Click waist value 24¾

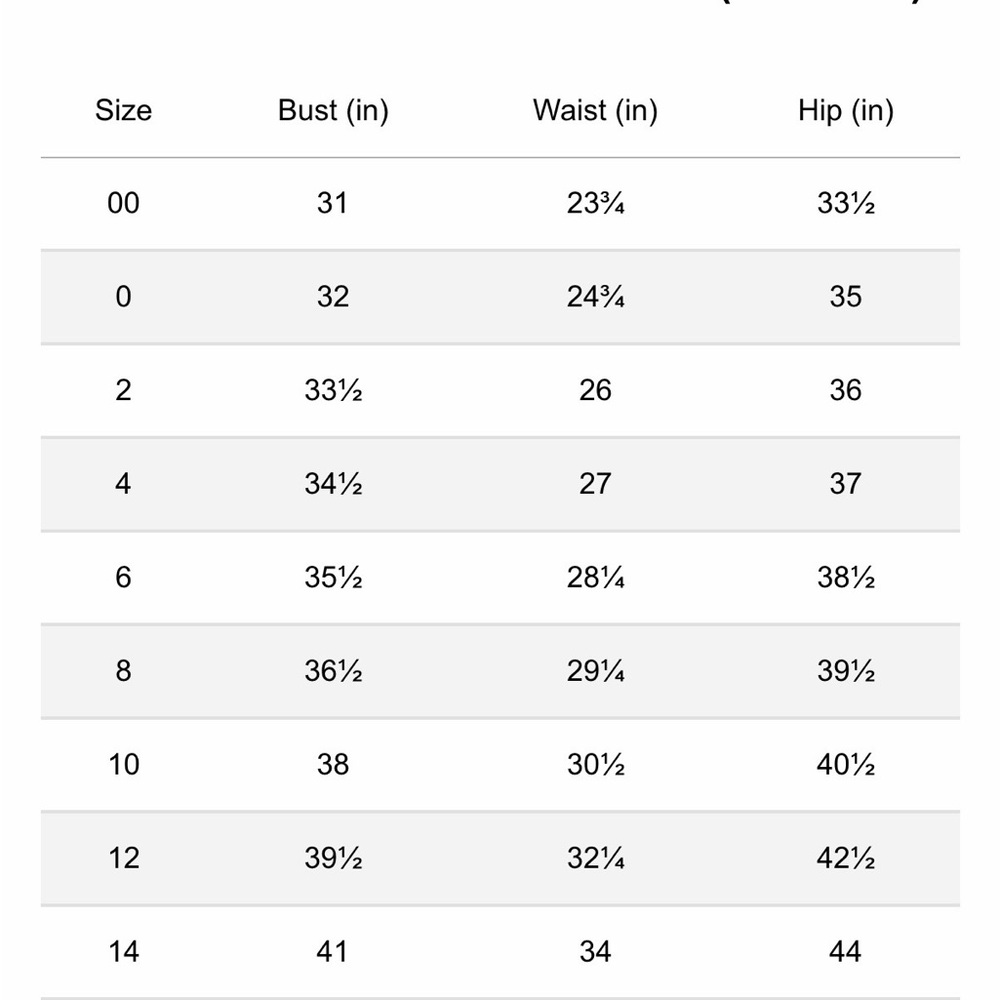595,297
